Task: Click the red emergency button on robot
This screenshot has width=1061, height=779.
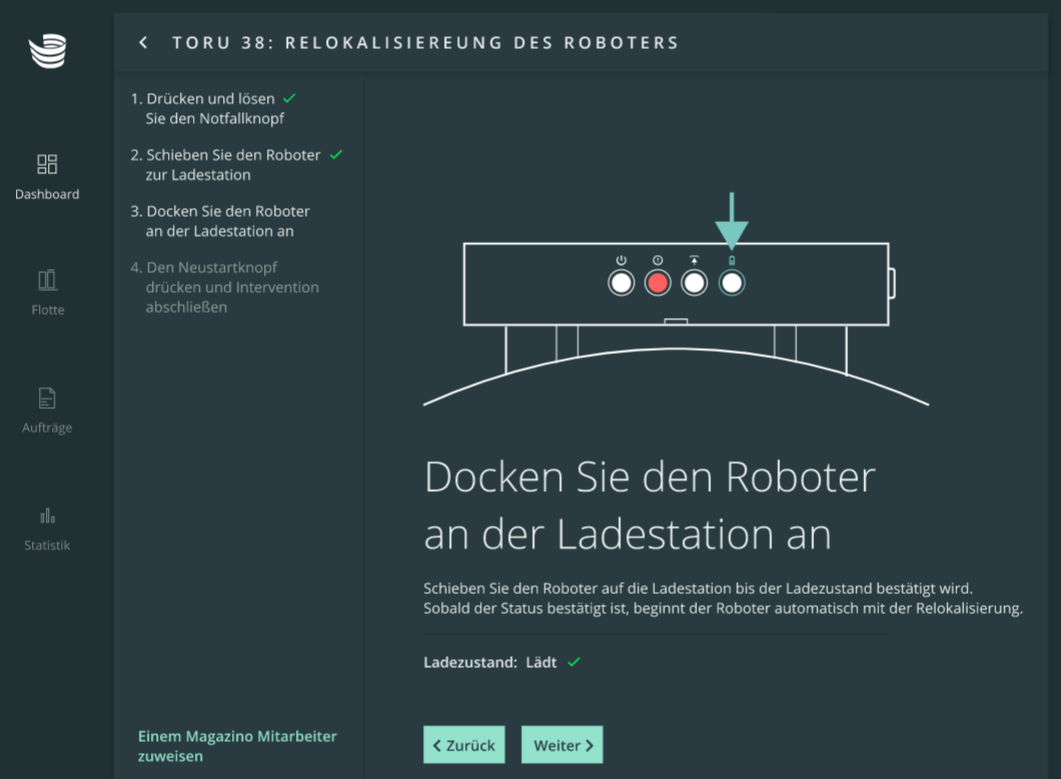Action: [x=657, y=283]
